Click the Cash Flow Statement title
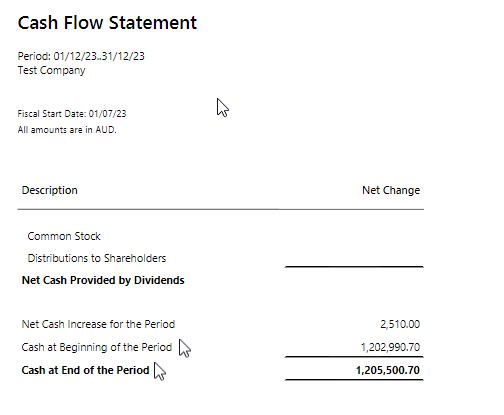The width and height of the screenshot is (504, 415). pos(107,23)
